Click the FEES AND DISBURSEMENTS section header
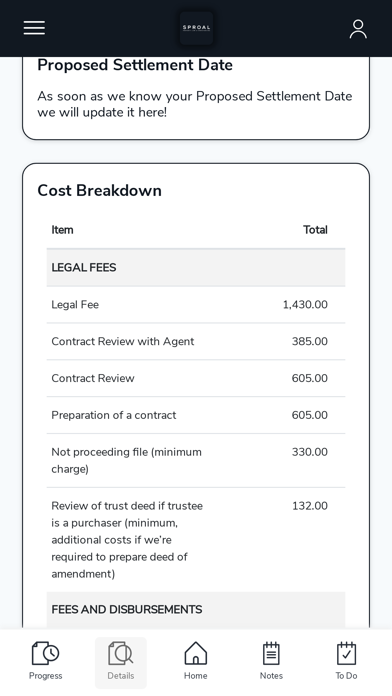 tap(196, 609)
